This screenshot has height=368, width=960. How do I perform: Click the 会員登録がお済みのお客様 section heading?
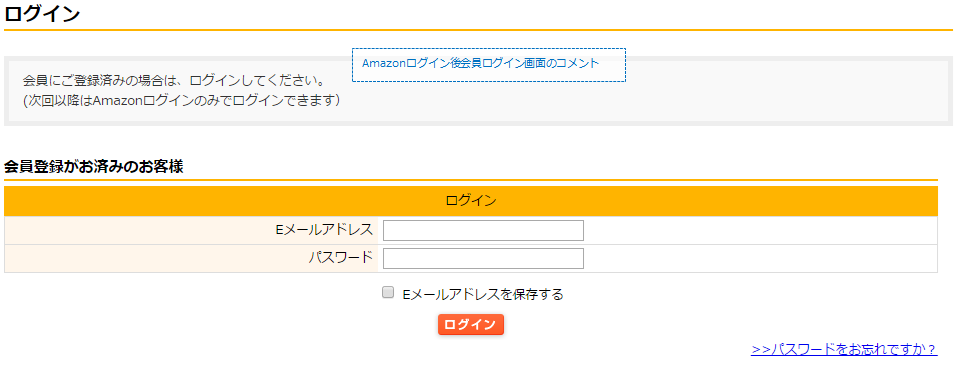tap(94, 167)
